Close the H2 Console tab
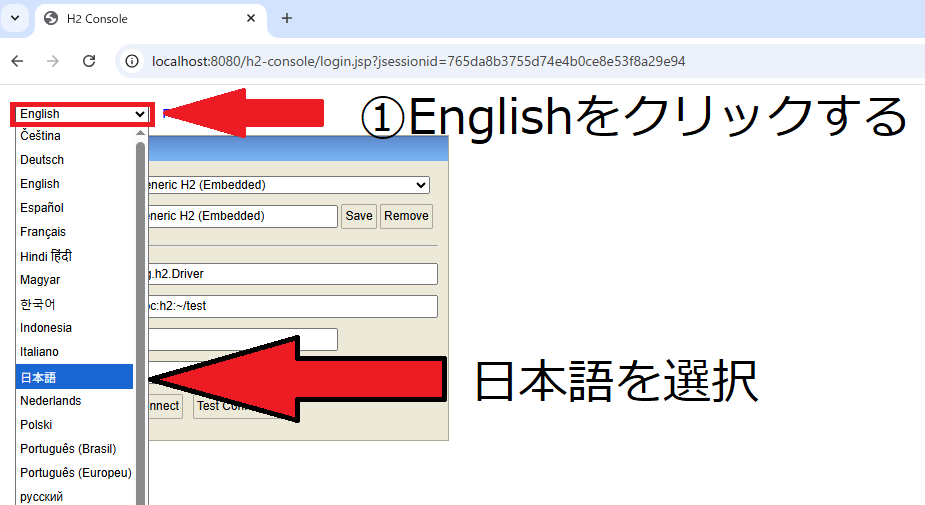This screenshot has width=925, height=505. pyautogui.click(x=251, y=18)
